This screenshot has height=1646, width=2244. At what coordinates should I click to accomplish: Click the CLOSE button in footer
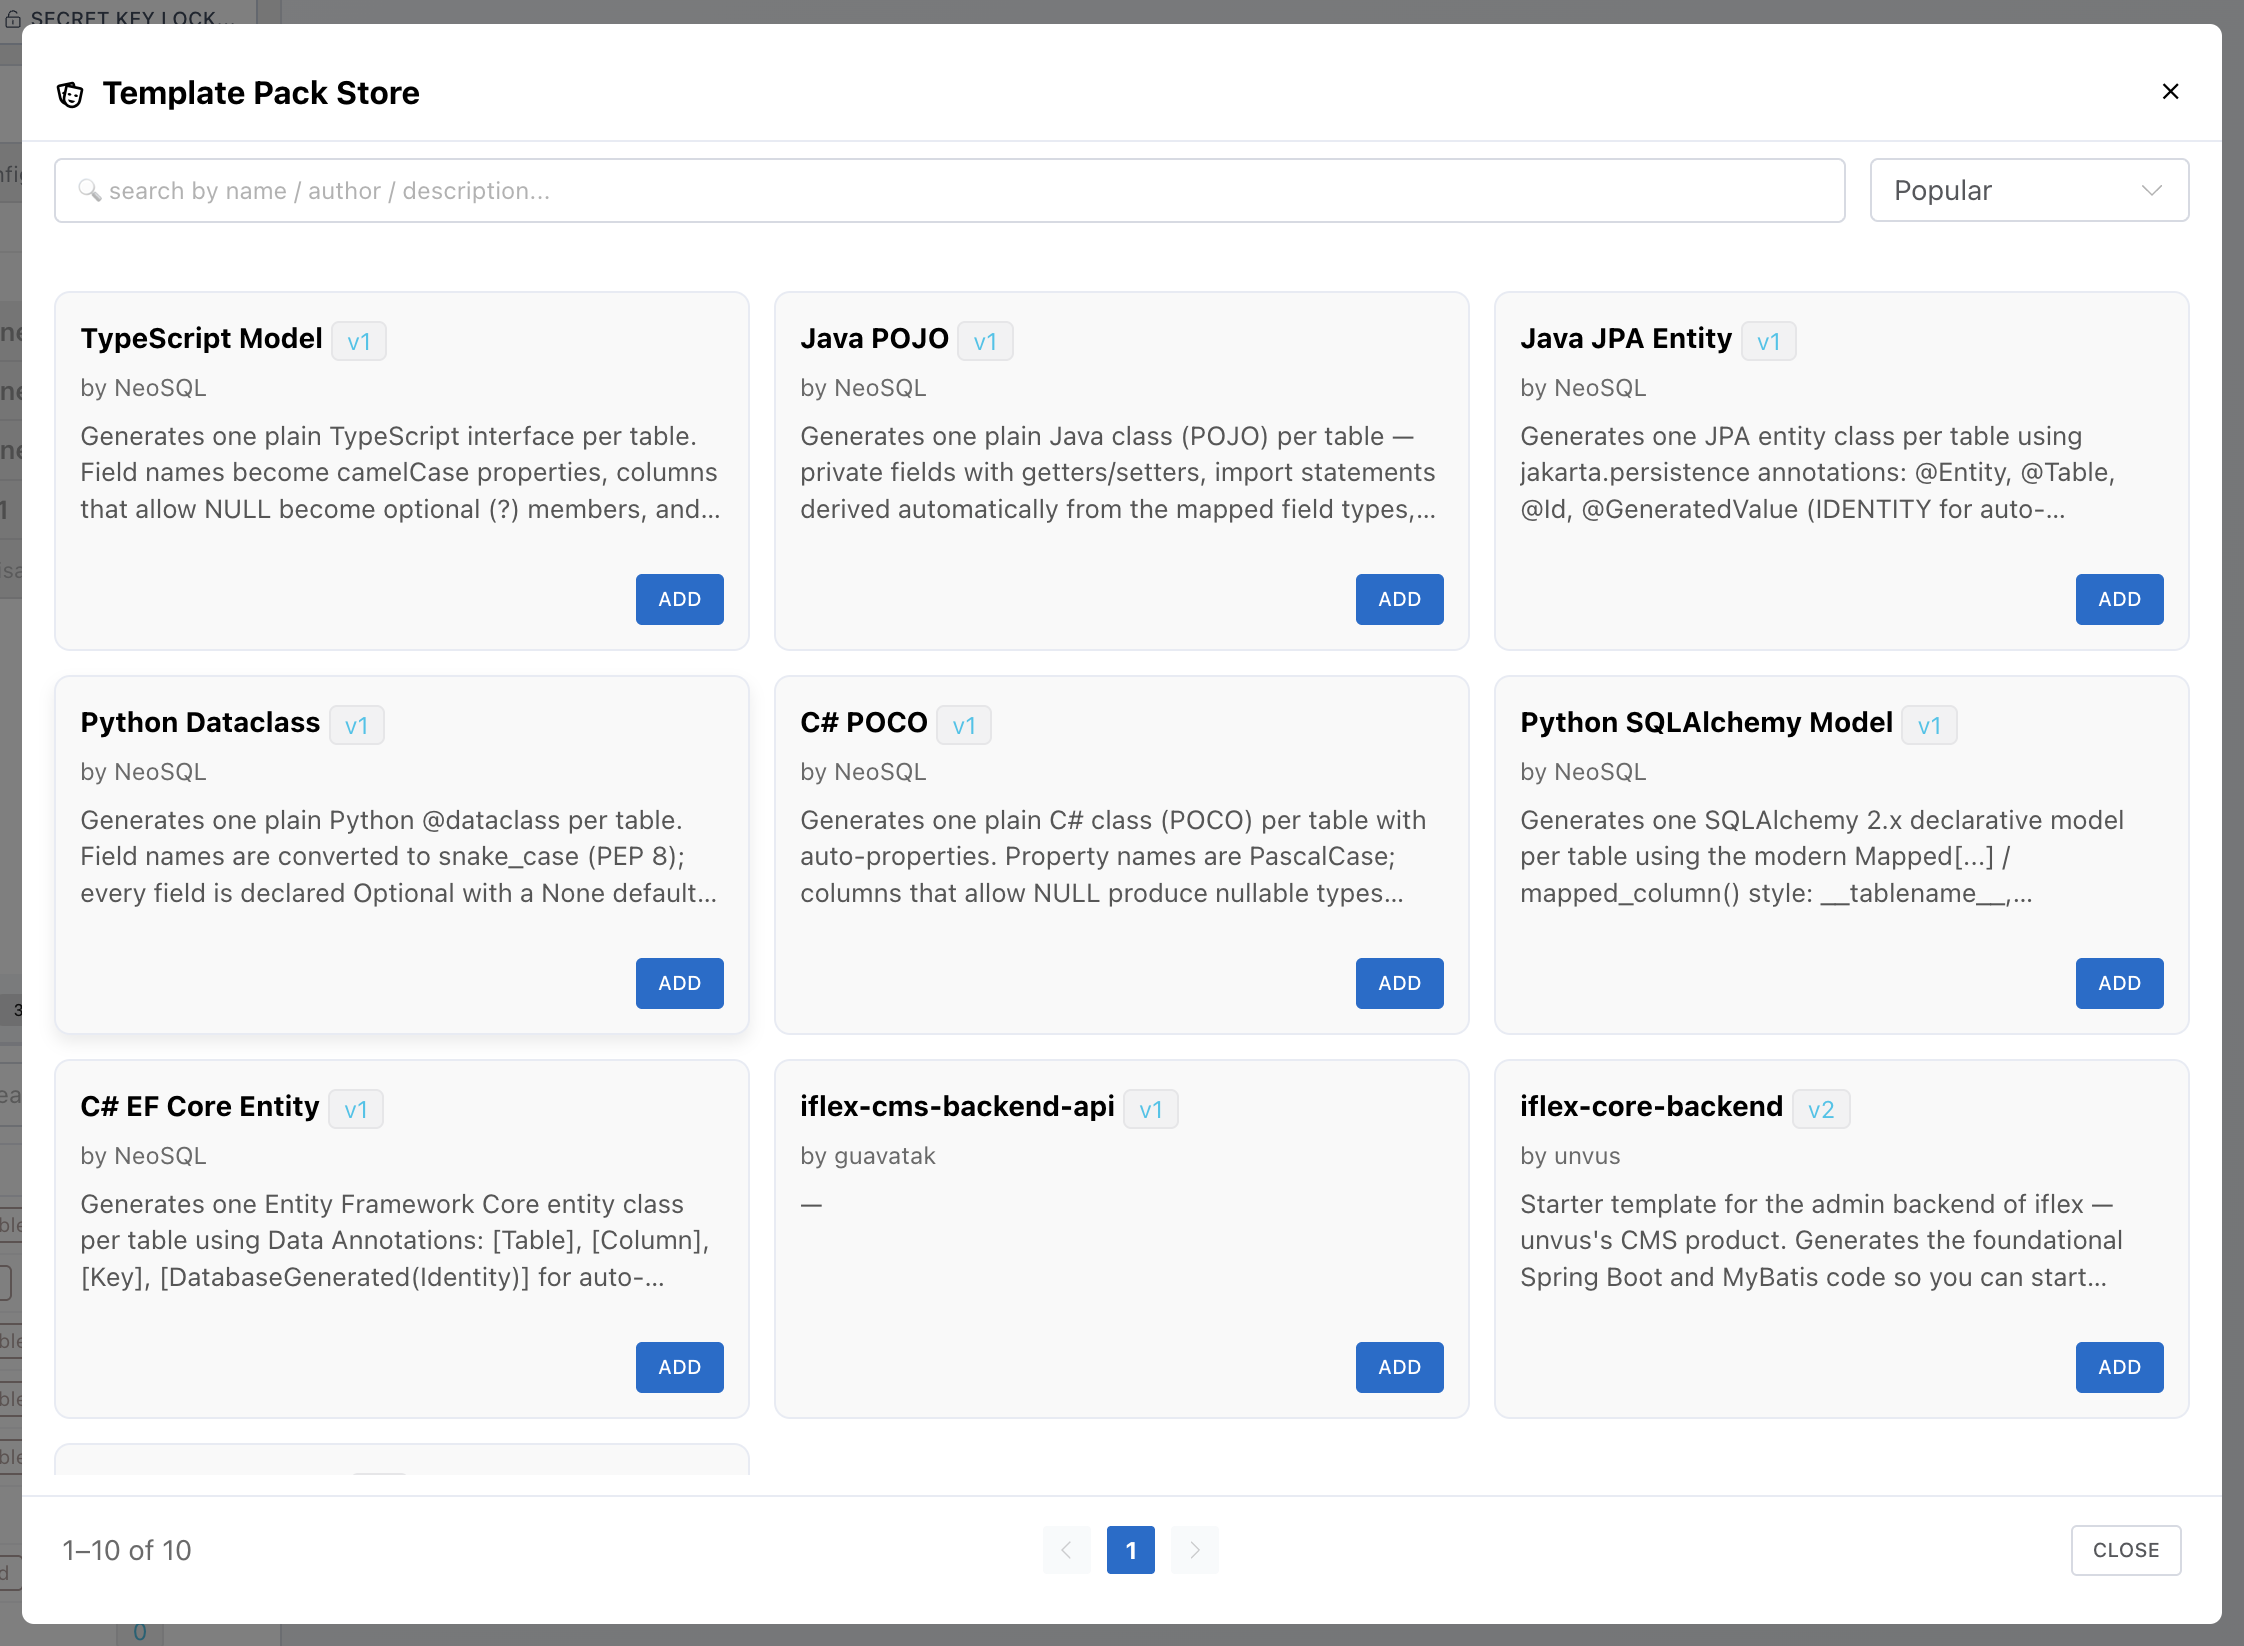2126,1550
